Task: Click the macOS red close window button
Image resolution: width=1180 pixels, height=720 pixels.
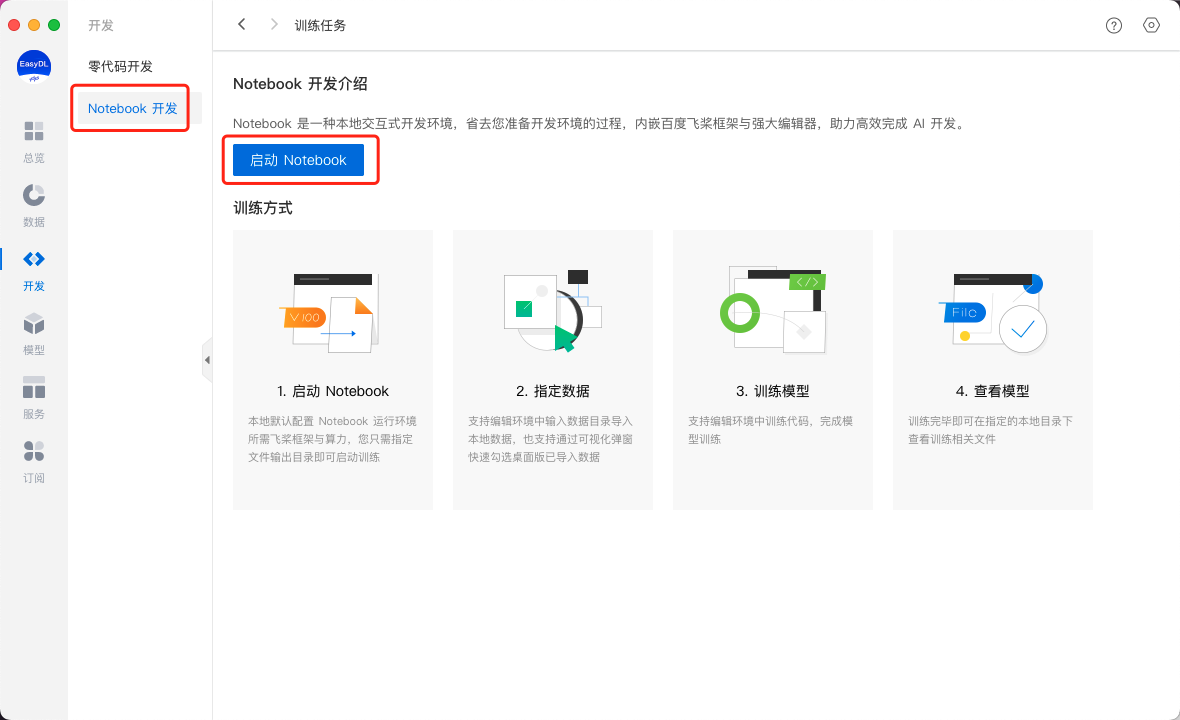Action: click(x=14, y=25)
